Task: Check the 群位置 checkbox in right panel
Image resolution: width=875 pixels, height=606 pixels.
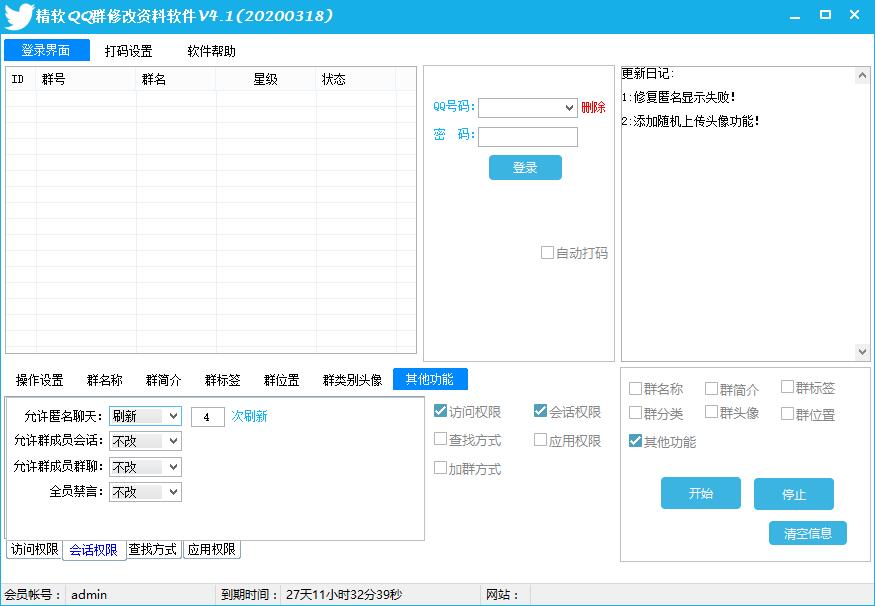Action: (x=787, y=413)
